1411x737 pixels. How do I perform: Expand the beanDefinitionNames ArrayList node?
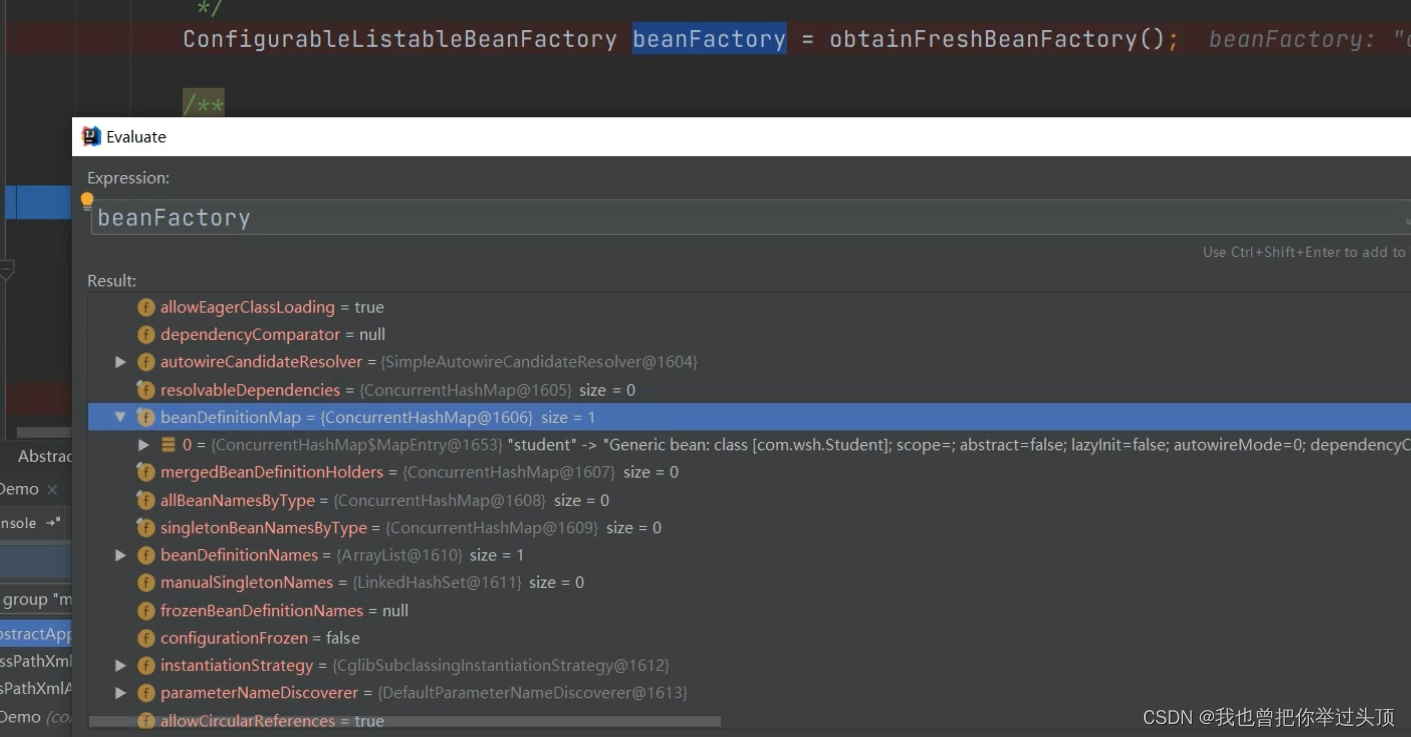pyautogui.click(x=120, y=555)
